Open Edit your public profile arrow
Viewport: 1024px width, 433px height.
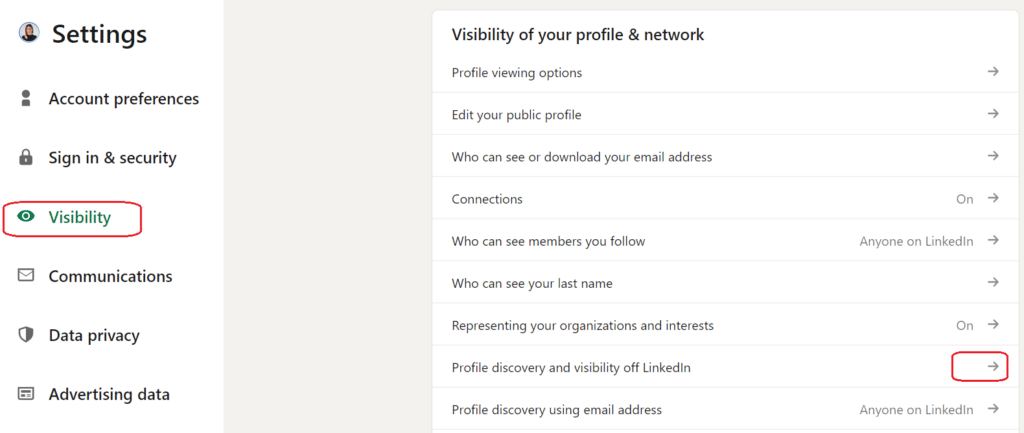(x=993, y=114)
